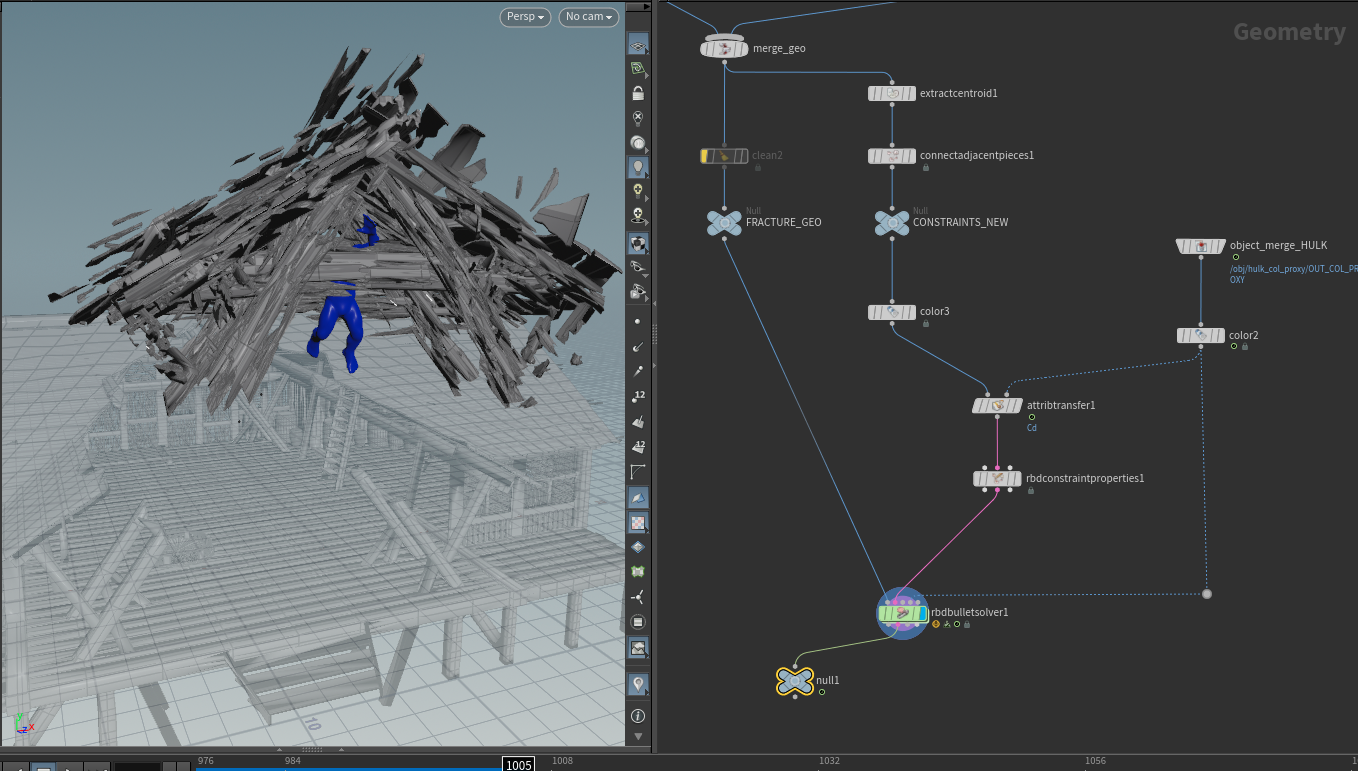Click the current frame 1005 field
Viewport: 1358px width, 771px height.
click(x=518, y=764)
